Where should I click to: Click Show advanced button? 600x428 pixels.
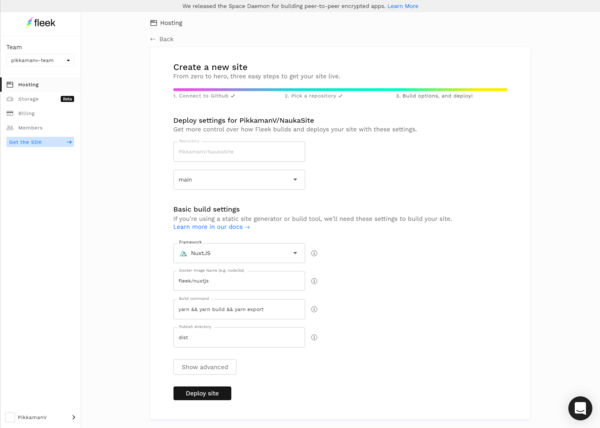pyautogui.click(x=205, y=367)
